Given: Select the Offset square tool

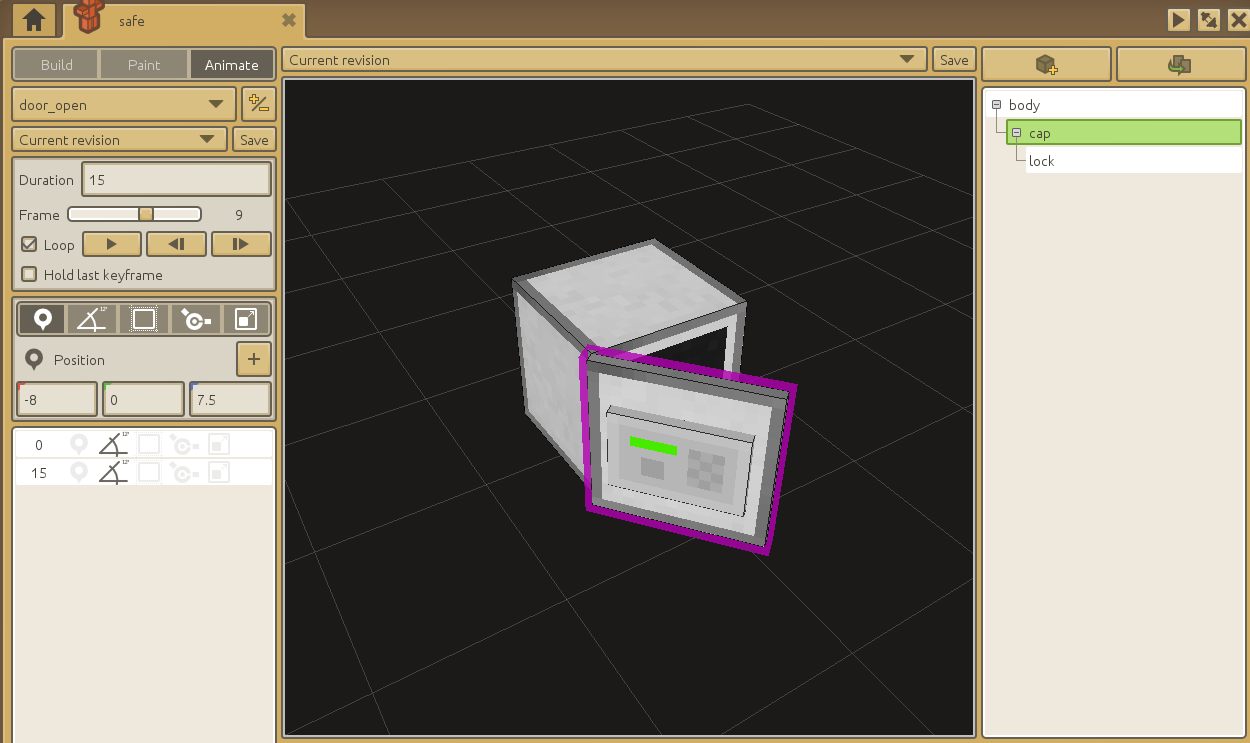Looking at the screenshot, I should pos(144,319).
